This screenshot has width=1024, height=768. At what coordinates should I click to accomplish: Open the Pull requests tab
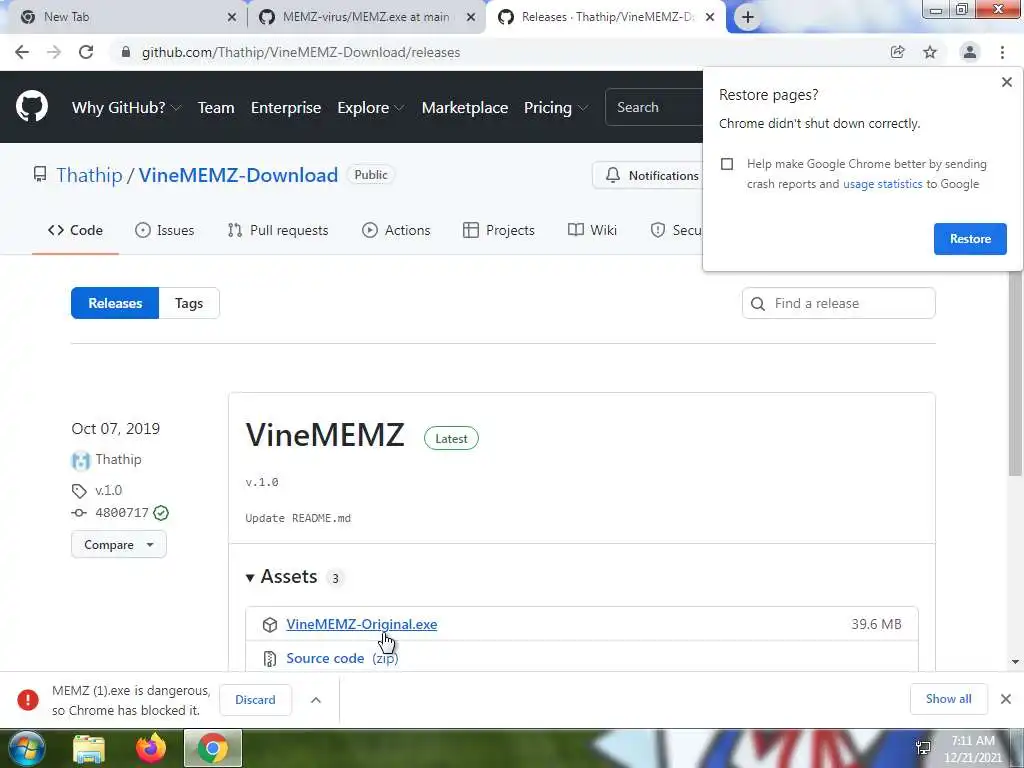(278, 230)
